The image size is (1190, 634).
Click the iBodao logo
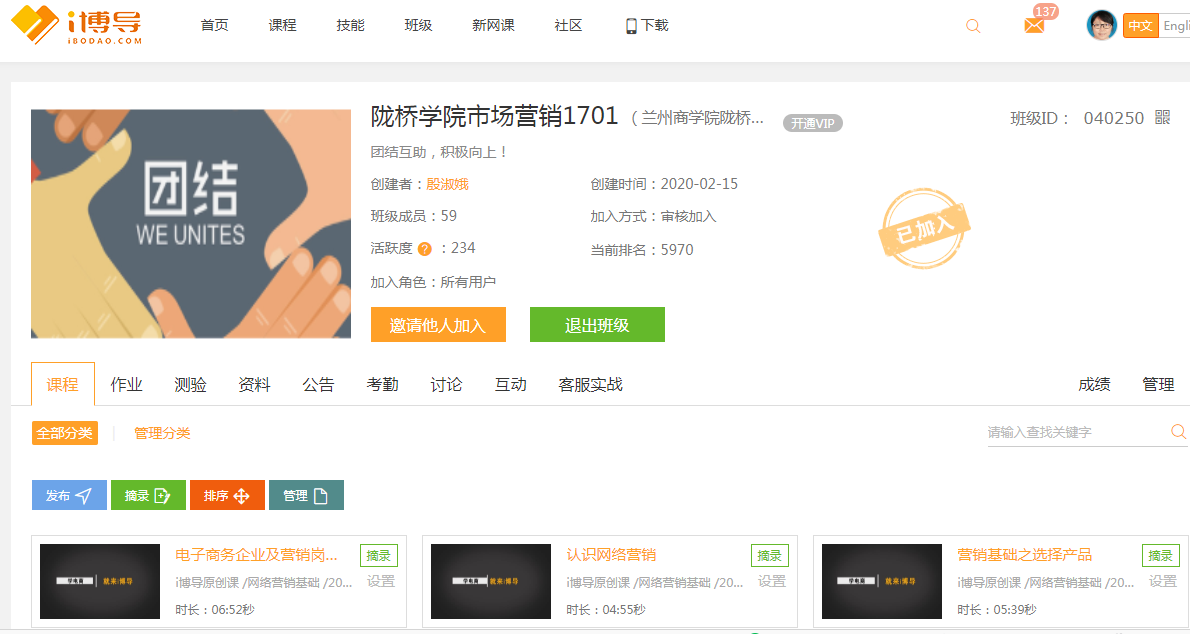(x=76, y=25)
